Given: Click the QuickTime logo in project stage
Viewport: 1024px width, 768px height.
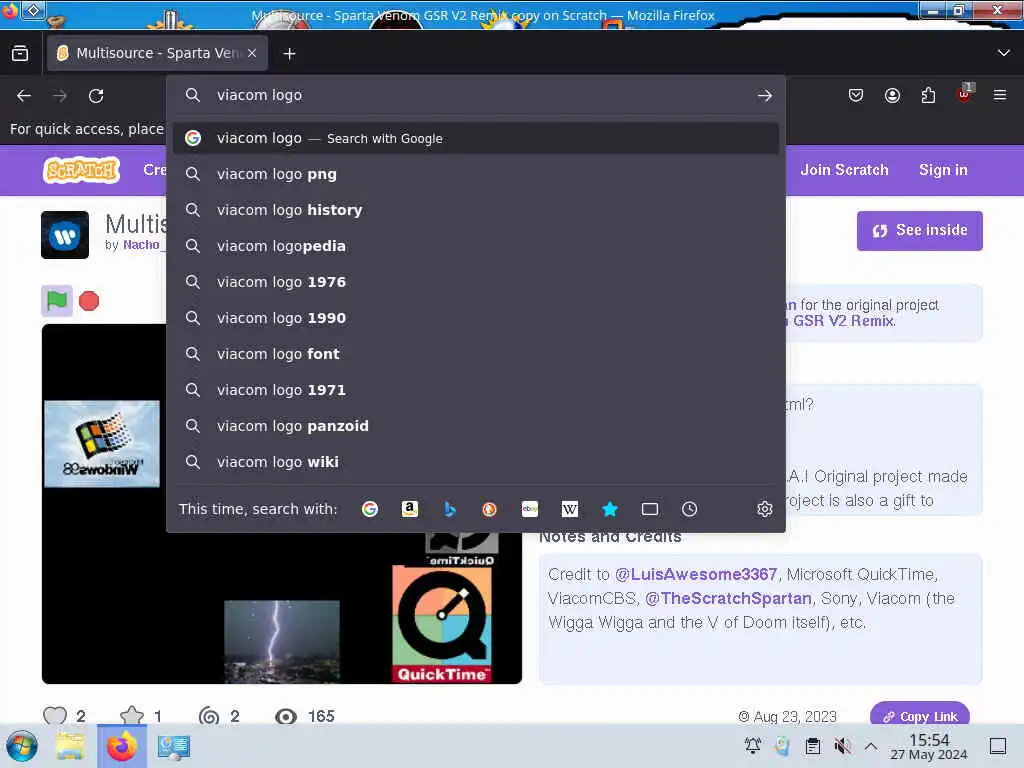Looking at the screenshot, I should tap(441, 625).
